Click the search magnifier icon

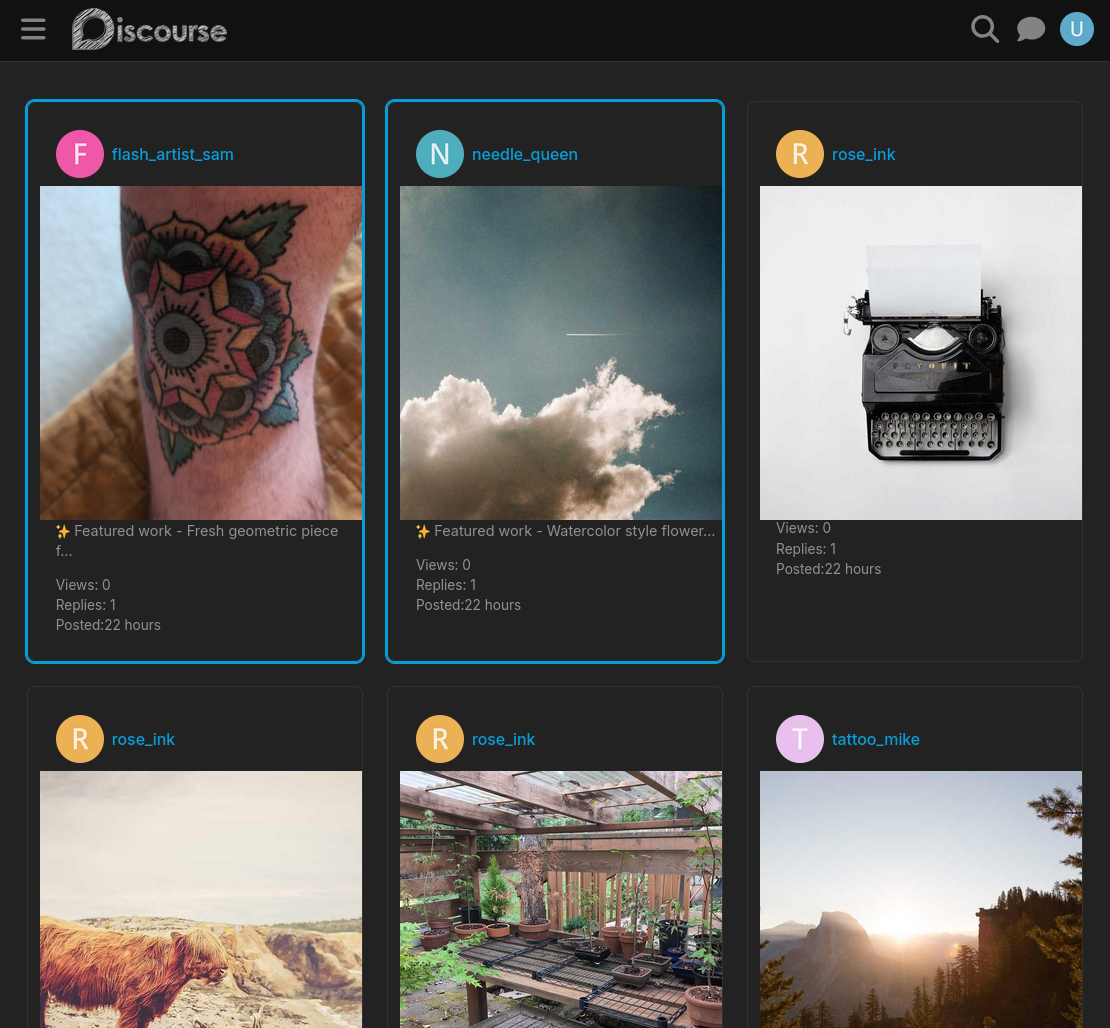click(985, 29)
